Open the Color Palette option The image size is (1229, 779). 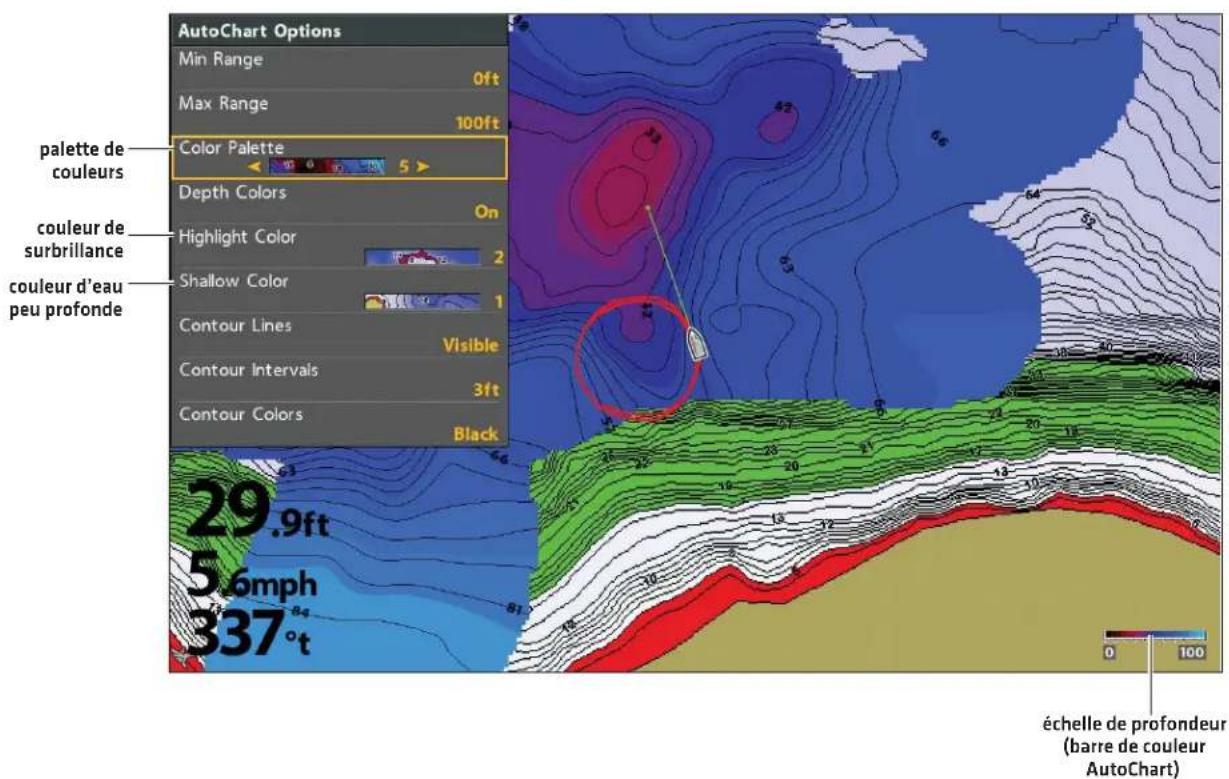[339, 157]
